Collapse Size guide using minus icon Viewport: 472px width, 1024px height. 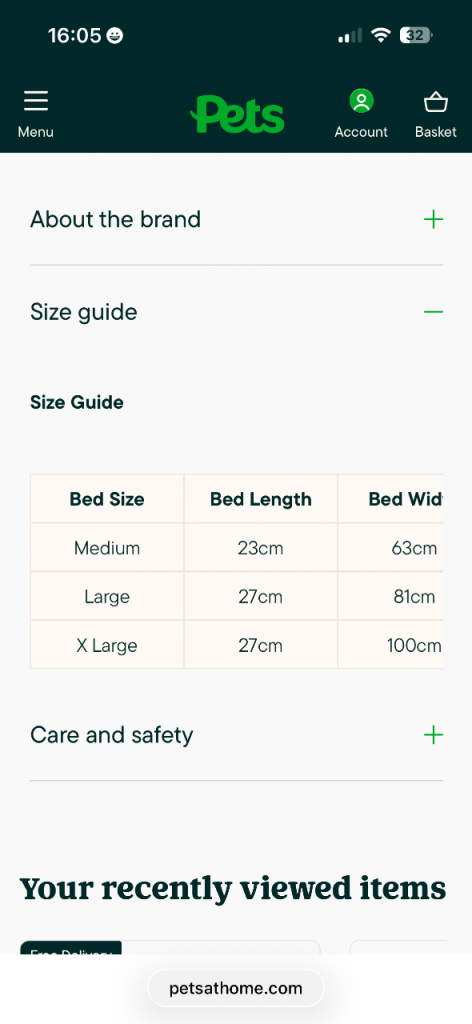coord(433,312)
